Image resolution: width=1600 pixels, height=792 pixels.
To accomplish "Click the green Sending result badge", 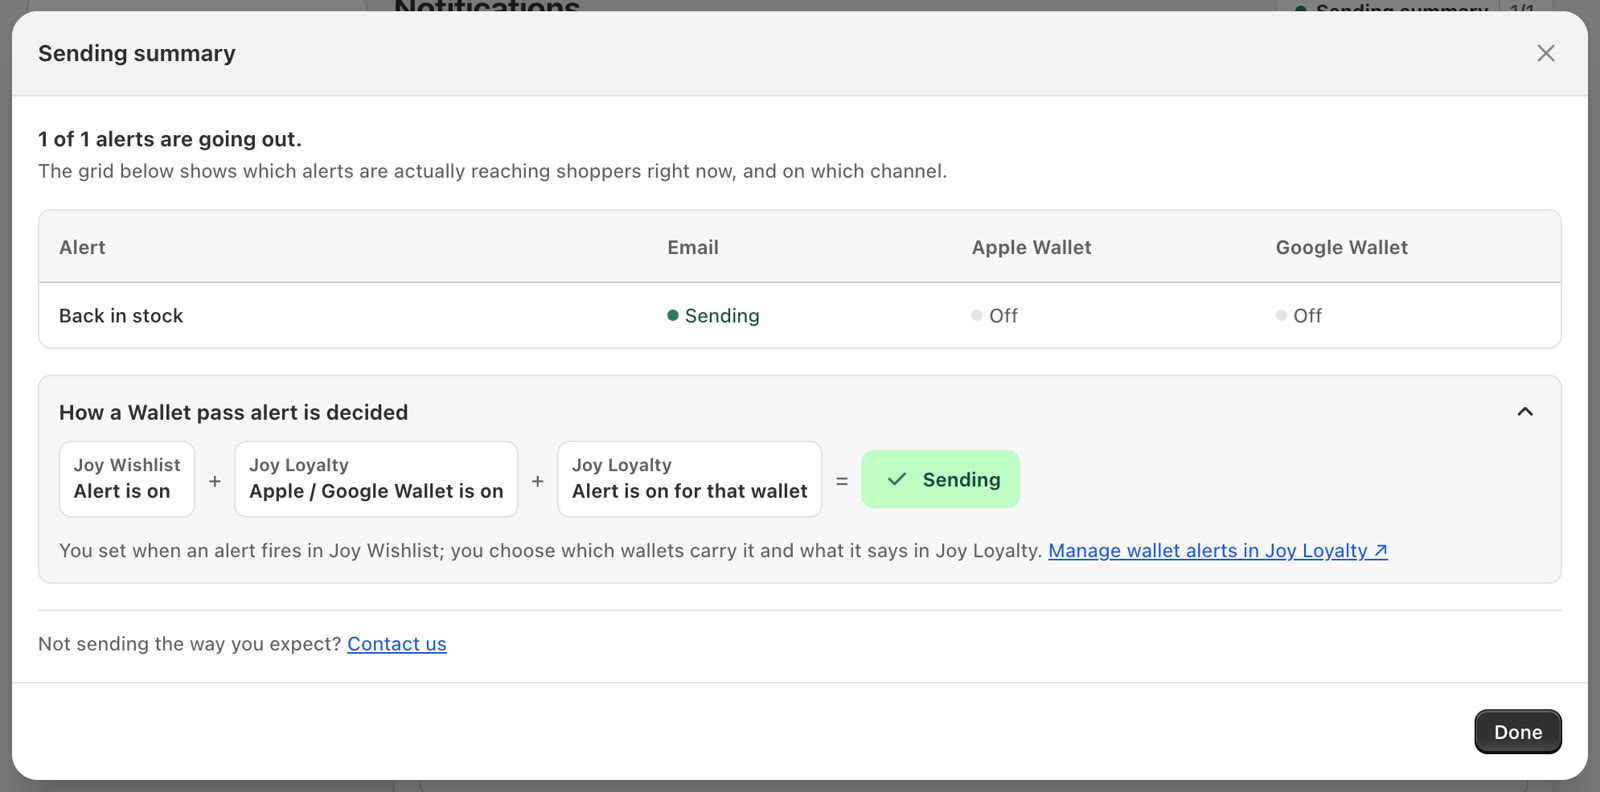I will coord(940,479).
